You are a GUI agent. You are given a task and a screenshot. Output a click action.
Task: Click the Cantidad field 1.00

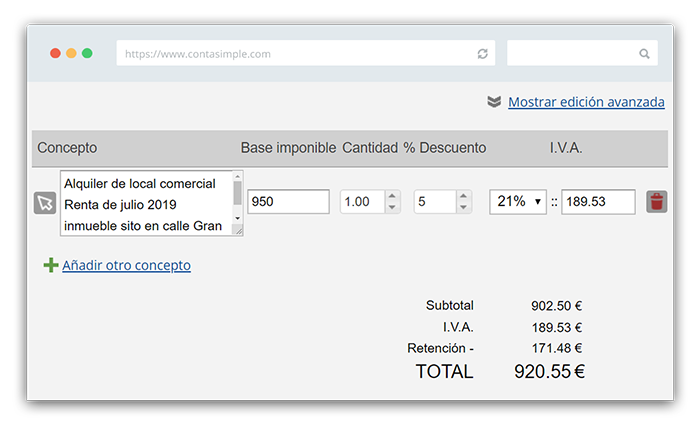(x=362, y=202)
